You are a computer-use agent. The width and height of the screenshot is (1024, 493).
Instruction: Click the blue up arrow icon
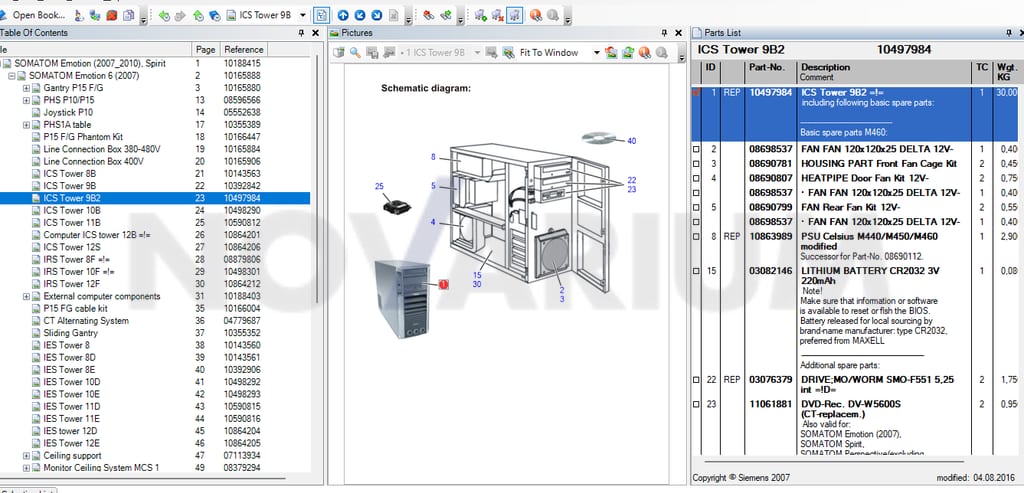click(343, 15)
